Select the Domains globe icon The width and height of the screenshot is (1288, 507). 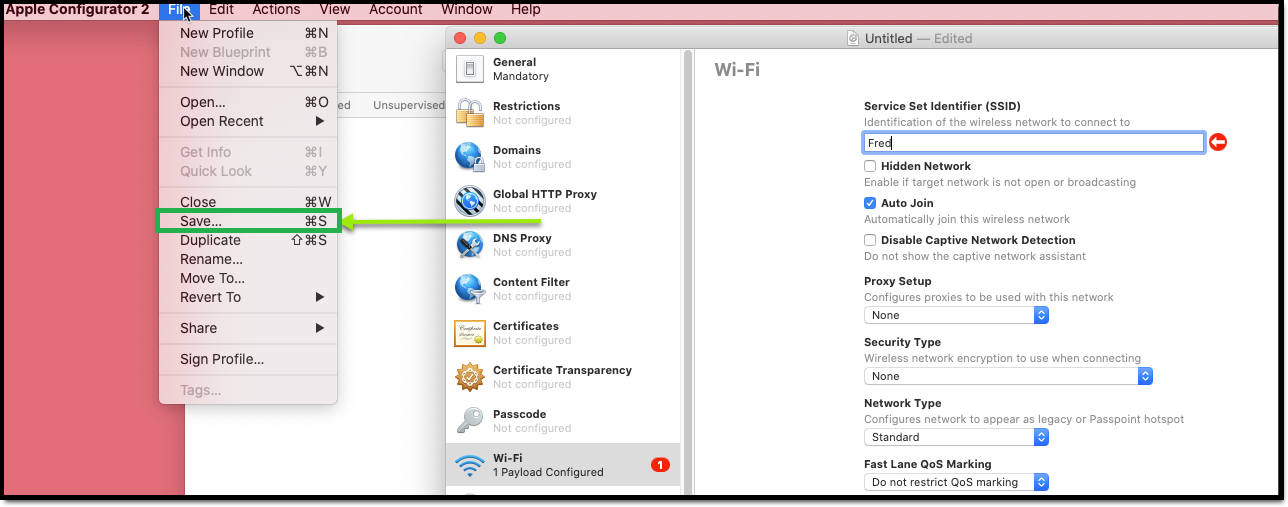coord(470,157)
